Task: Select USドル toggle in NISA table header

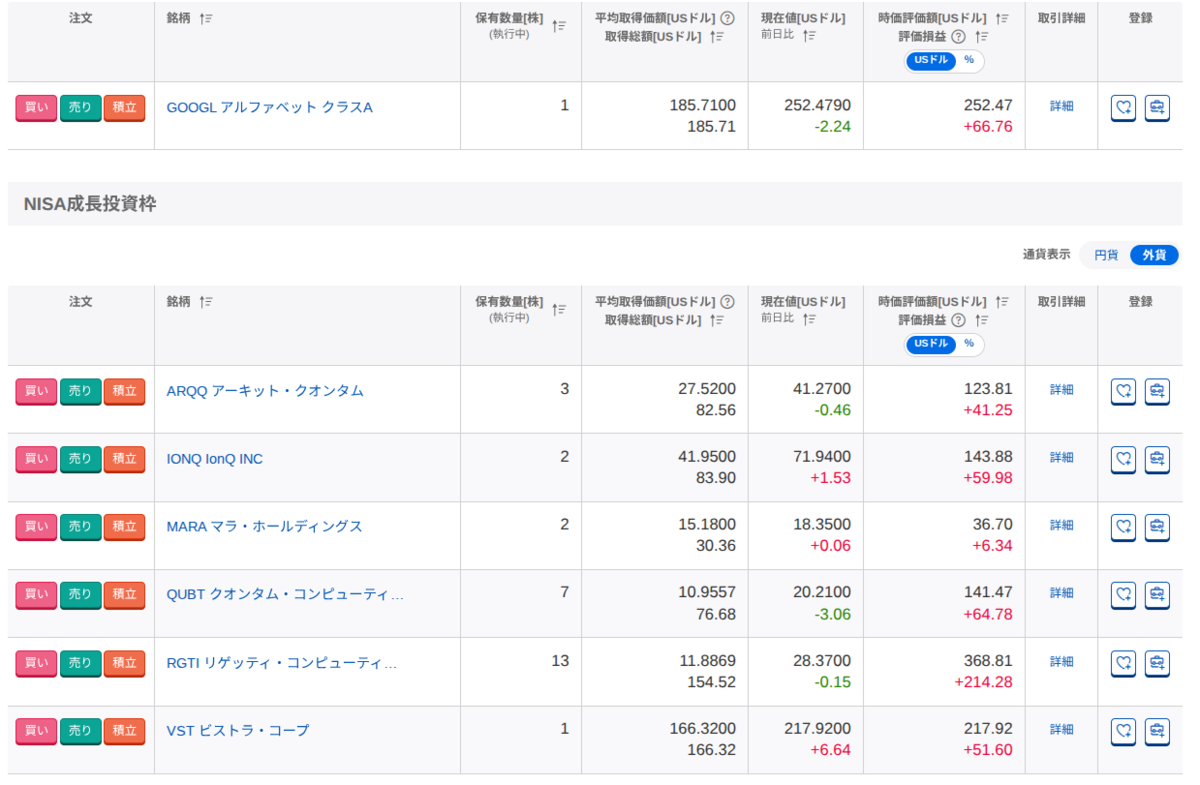Action: coord(930,344)
